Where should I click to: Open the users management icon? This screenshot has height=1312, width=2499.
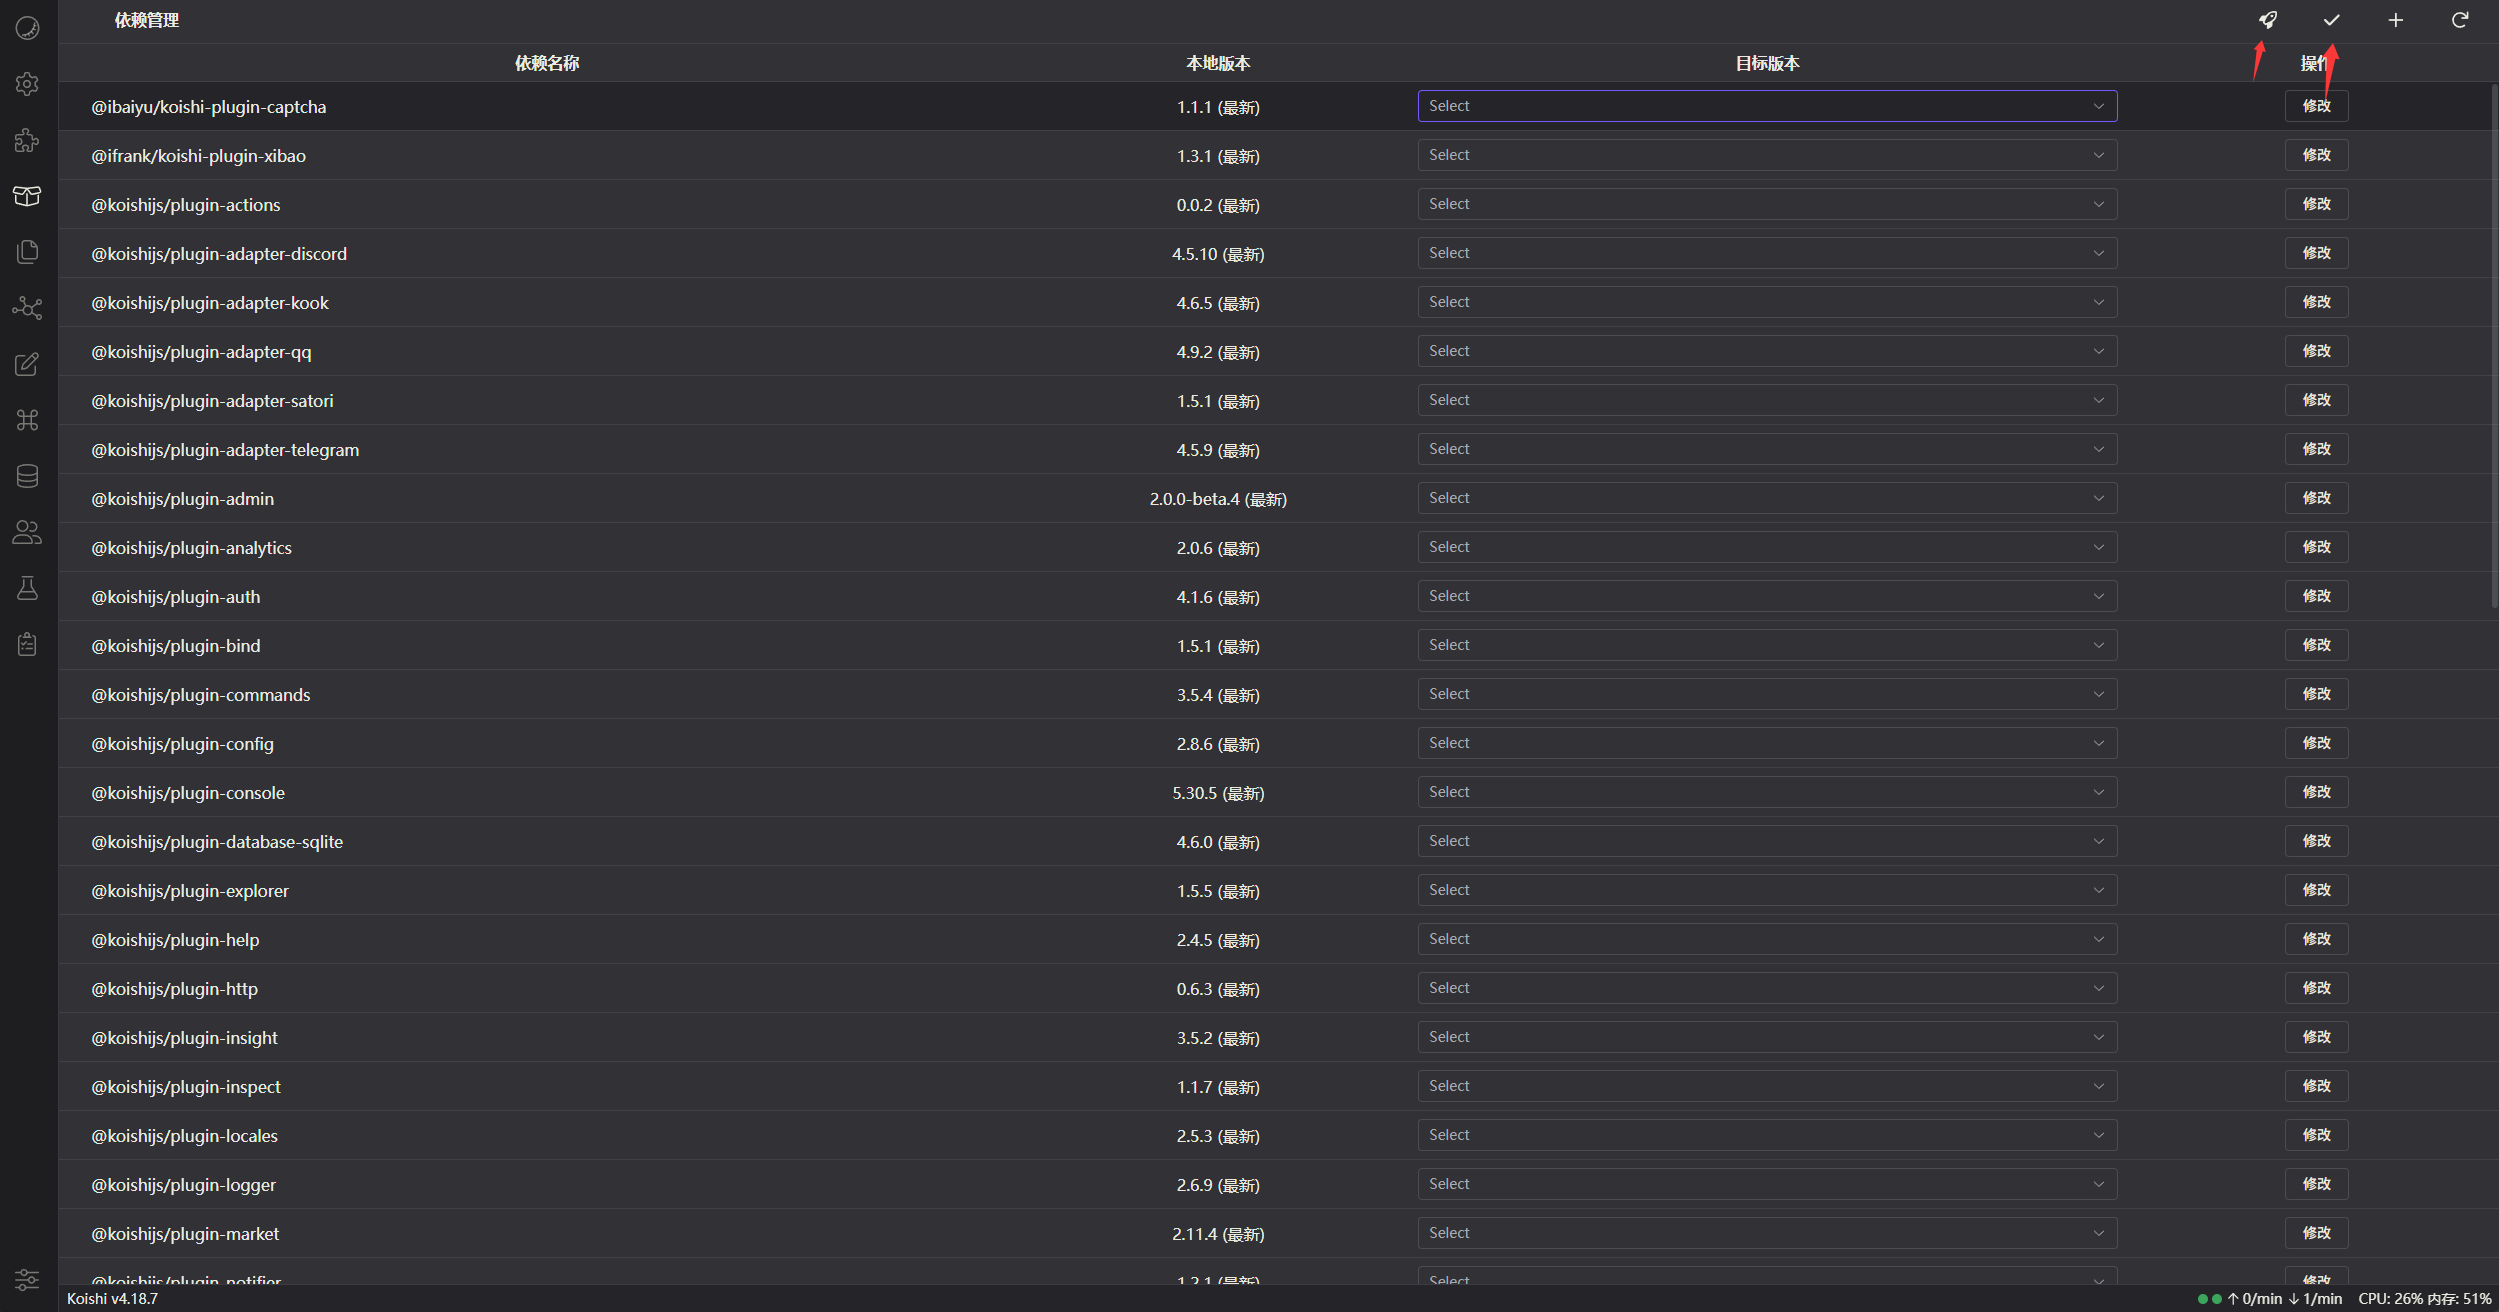(28, 532)
